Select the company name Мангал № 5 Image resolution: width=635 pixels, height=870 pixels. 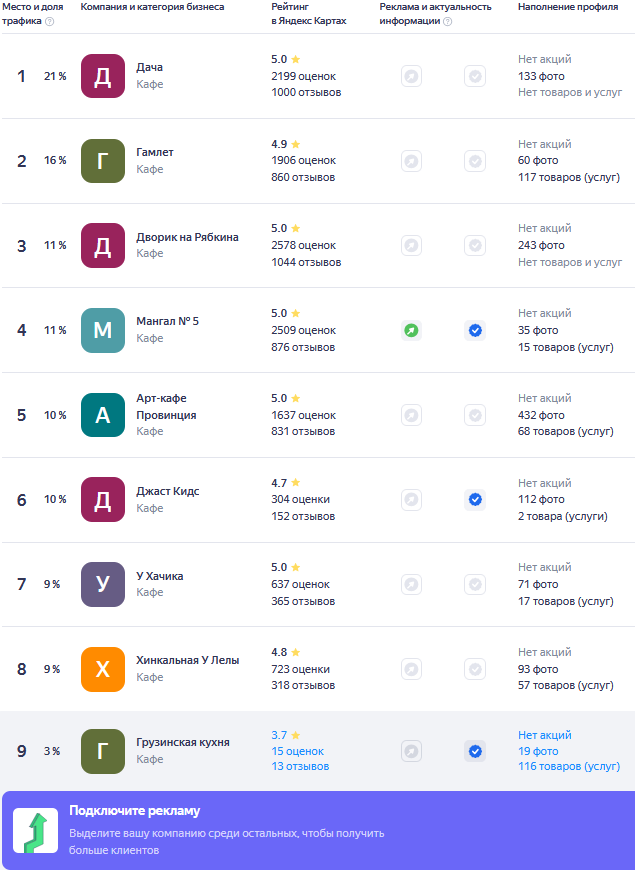[168, 321]
